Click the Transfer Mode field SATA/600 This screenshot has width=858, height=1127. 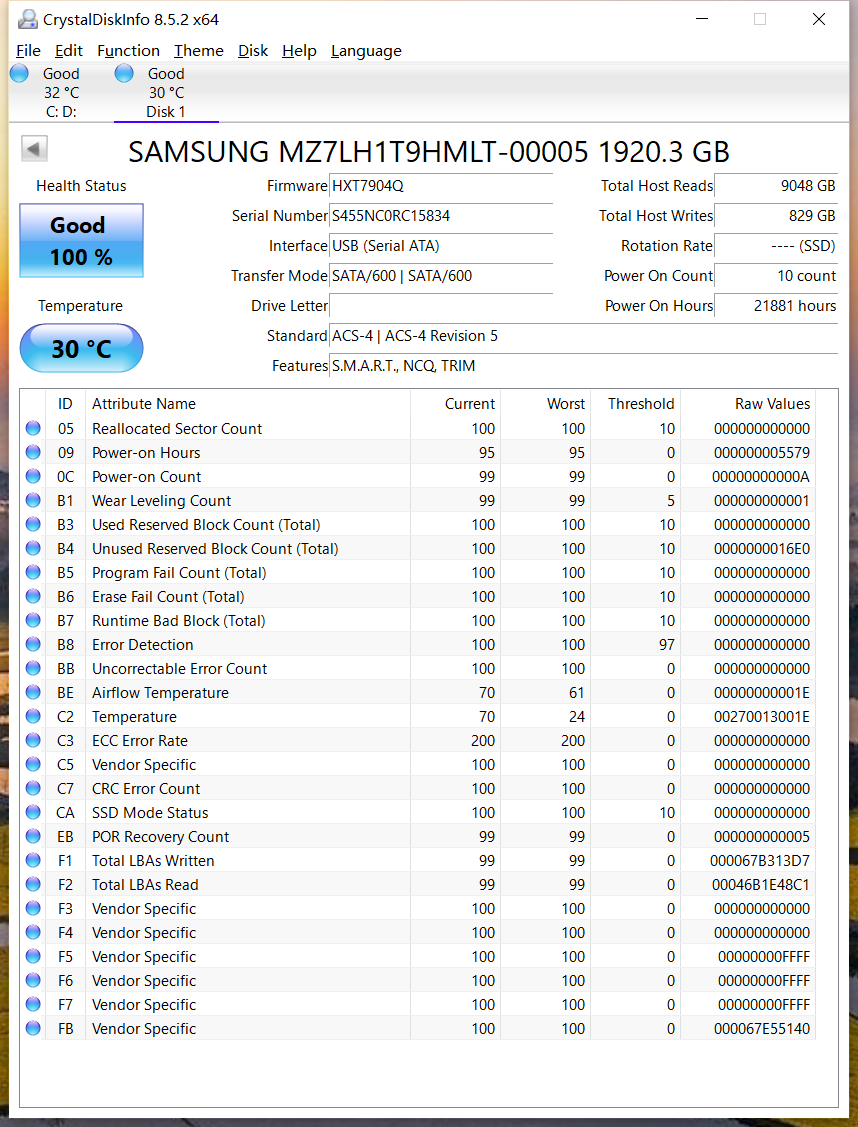point(440,276)
